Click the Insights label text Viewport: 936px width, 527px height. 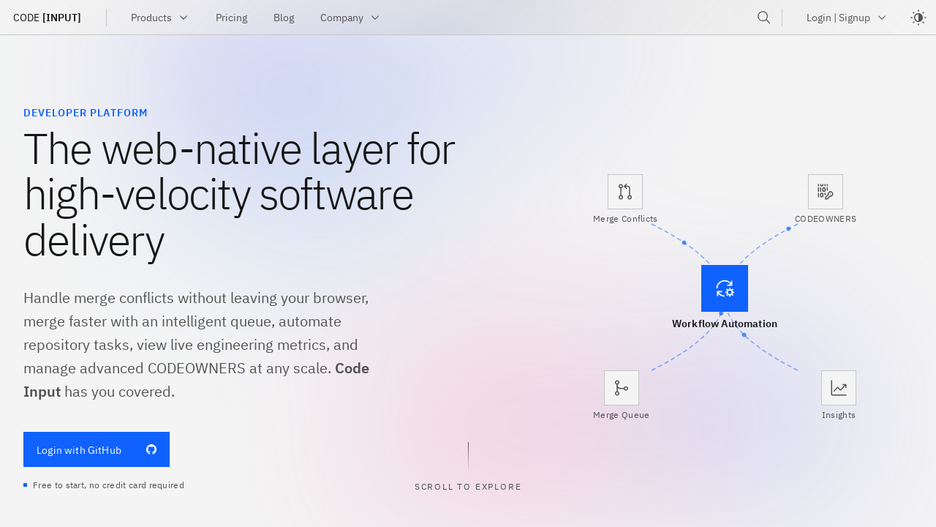click(x=839, y=415)
